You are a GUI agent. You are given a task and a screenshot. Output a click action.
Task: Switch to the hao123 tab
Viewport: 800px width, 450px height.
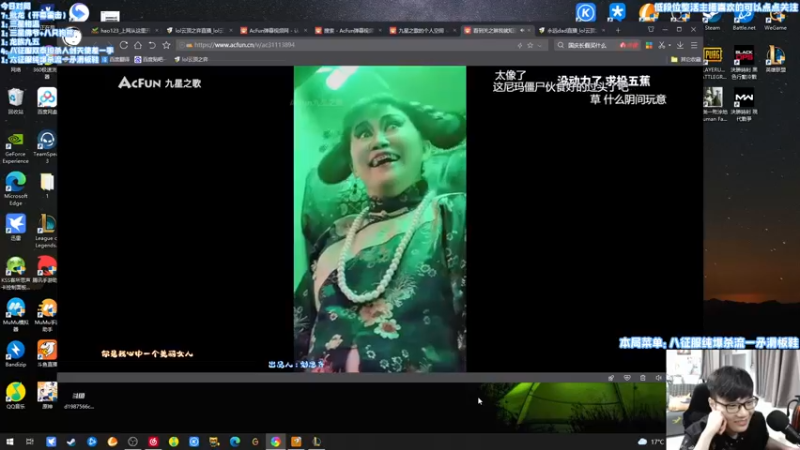tap(125, 31)
